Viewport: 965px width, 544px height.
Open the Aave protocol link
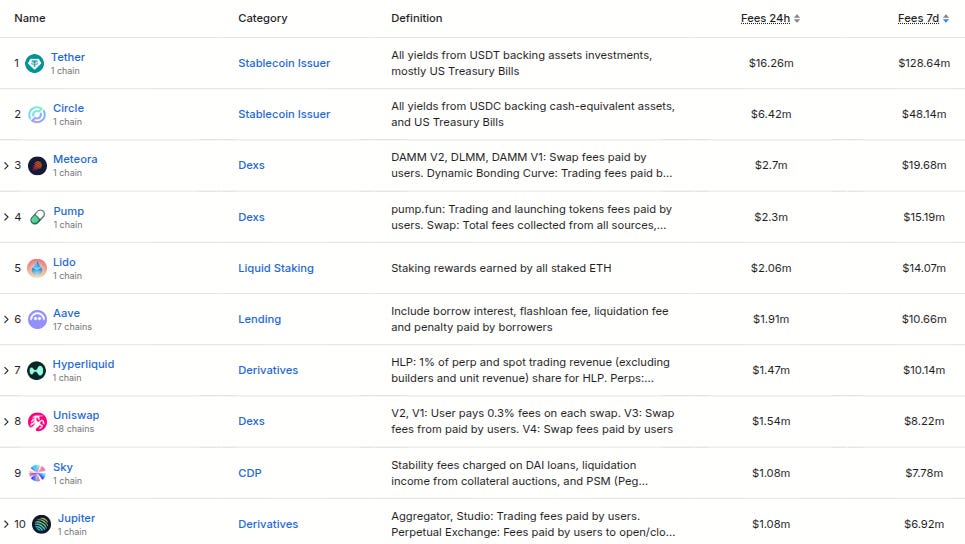(x=66, y=313)
